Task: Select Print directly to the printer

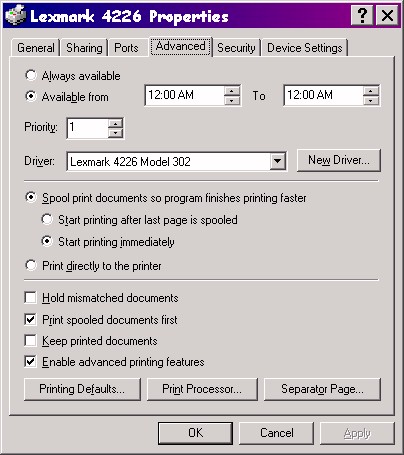Action: [31, 266]
